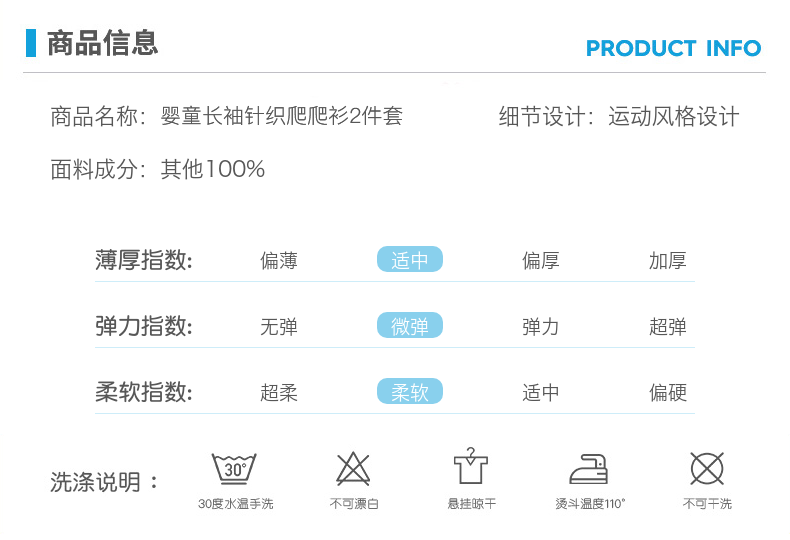Click the PRODUCT INFO heading text
The height and width of the screenshot is (540, 790).
click(674, 48)
